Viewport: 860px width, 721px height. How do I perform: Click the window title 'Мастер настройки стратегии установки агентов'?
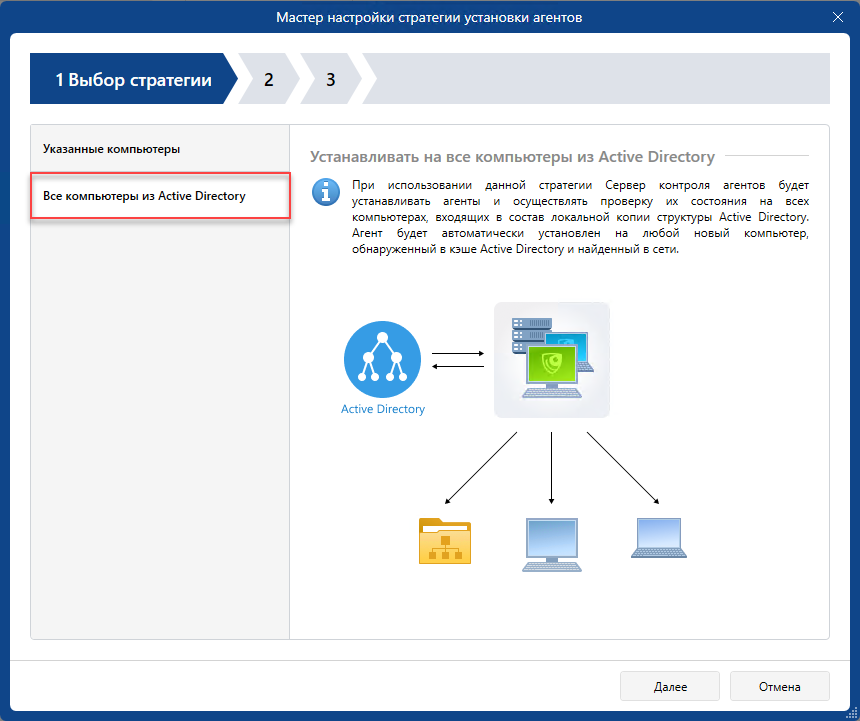(429, 18)
